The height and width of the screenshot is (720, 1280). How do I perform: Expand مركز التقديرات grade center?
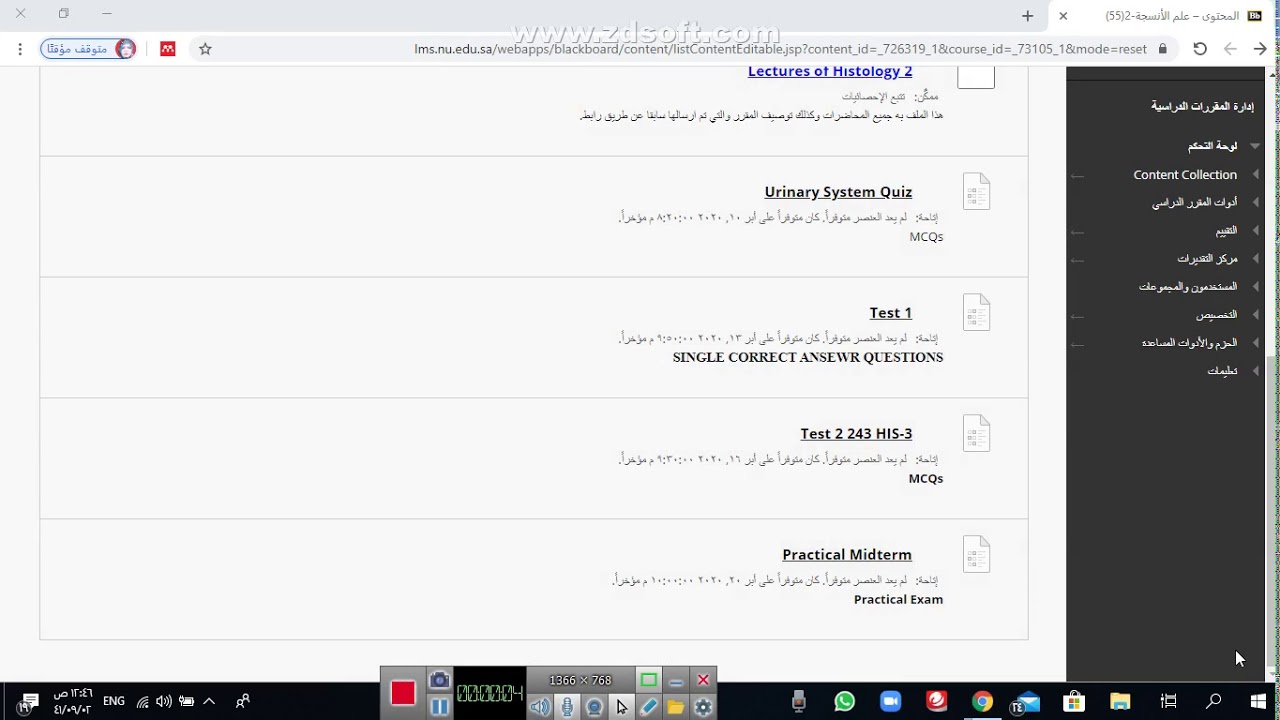[1256, 258]
